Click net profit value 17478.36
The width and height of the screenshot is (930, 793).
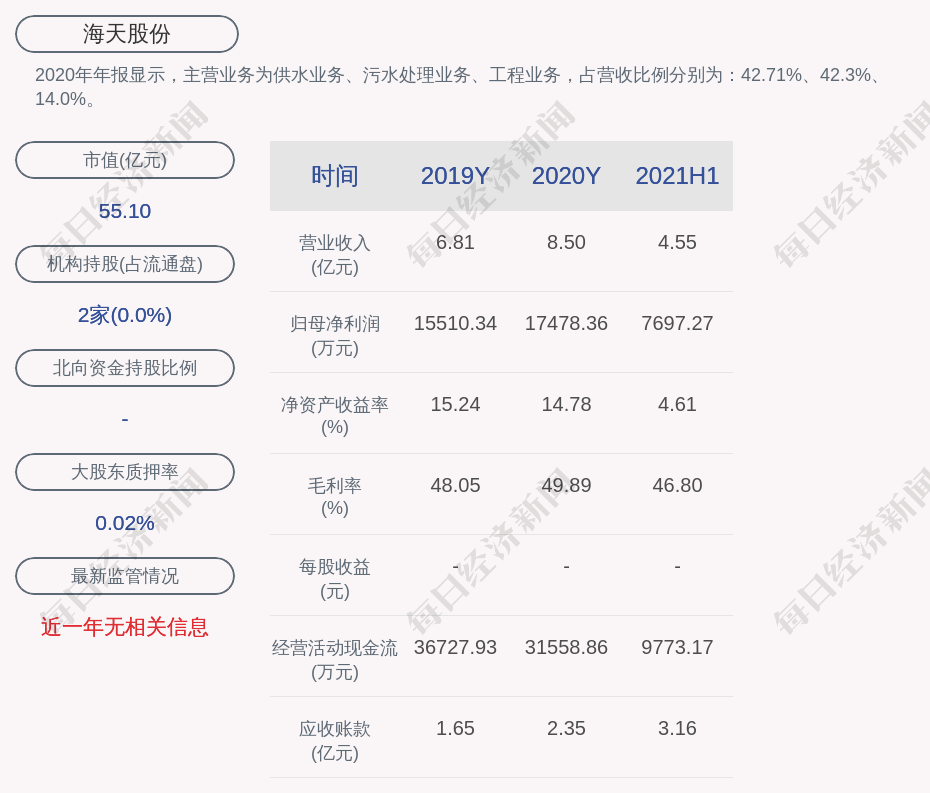566,323
